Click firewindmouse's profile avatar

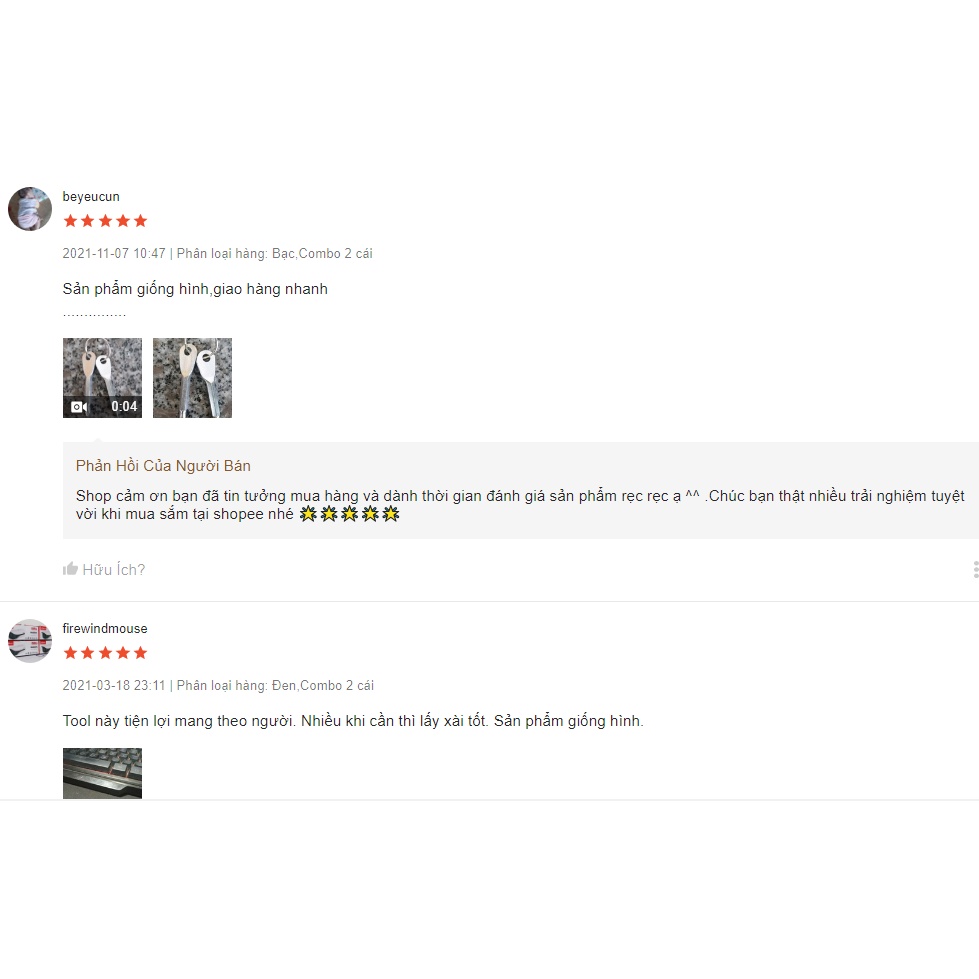(30, 641)
